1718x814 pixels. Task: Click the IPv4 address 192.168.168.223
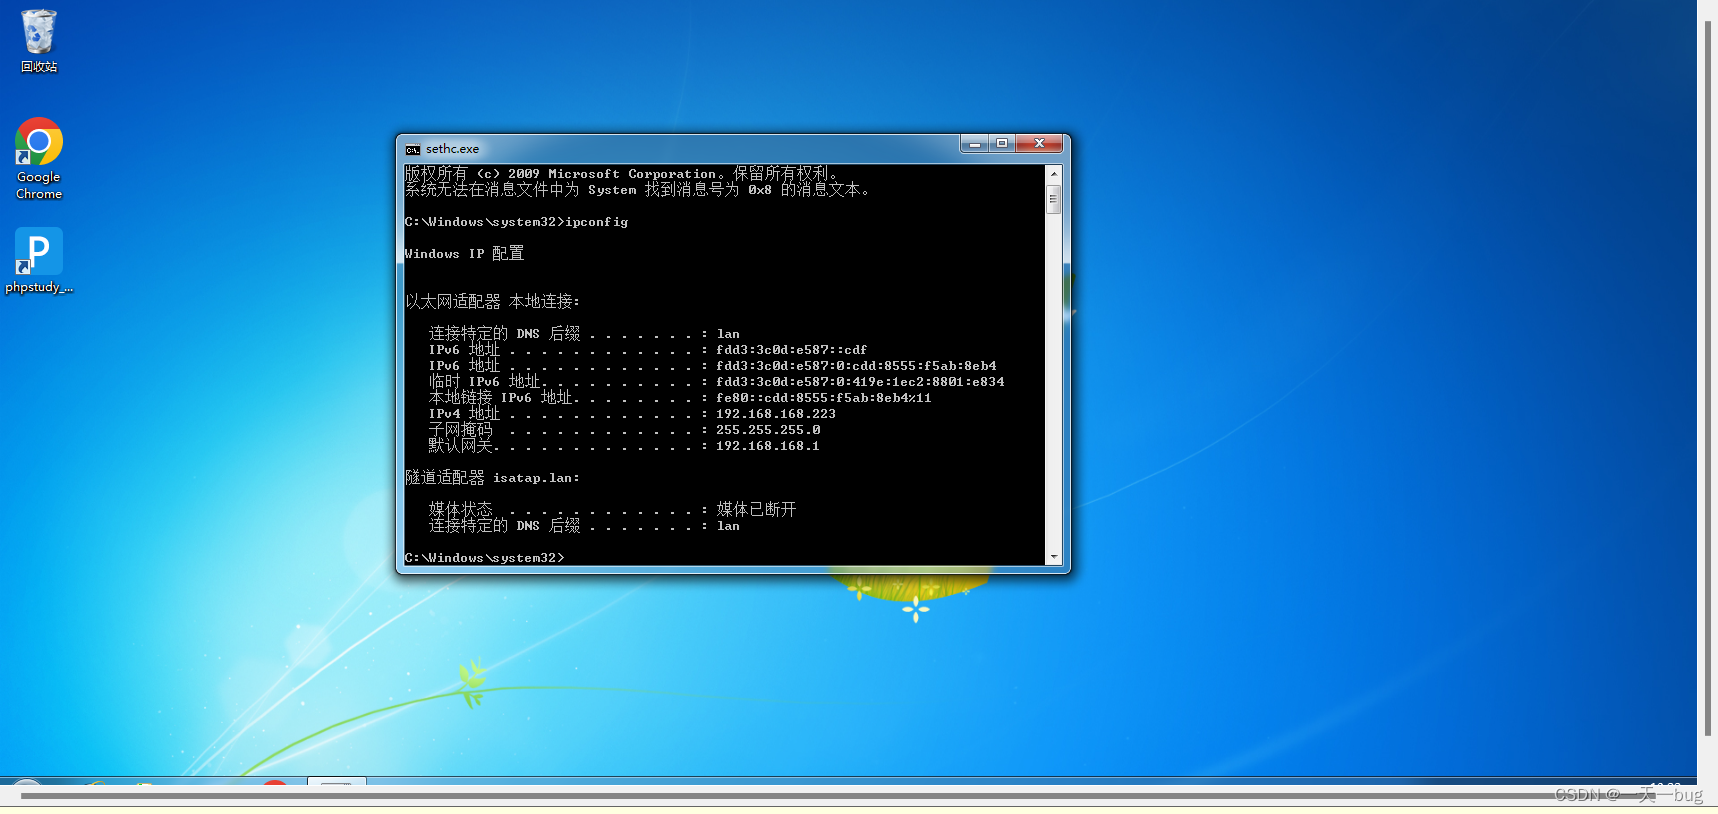775,414
